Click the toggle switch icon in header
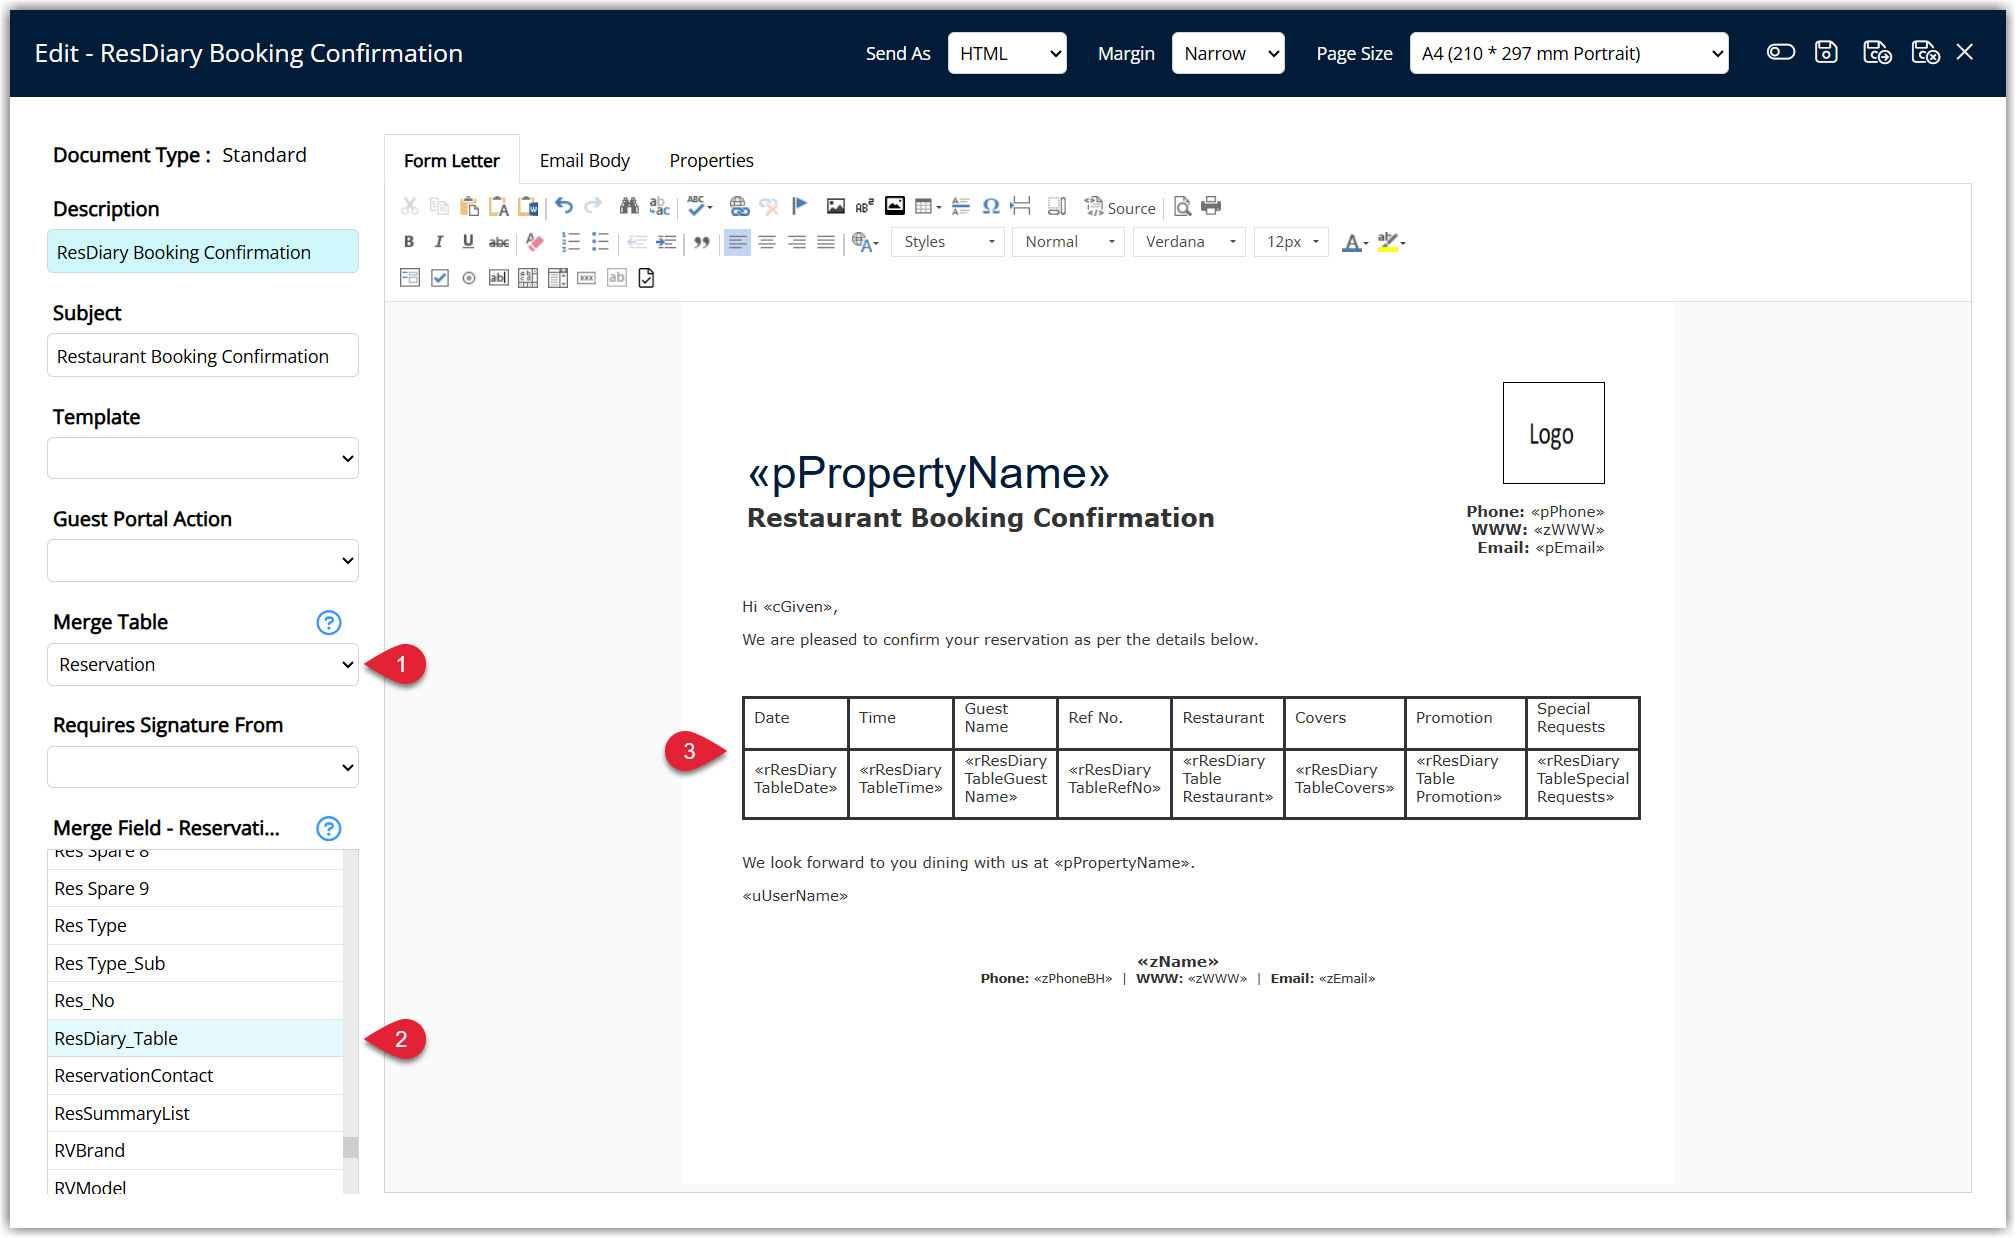Viewport: 2016px width, 1238px height. (x=1781, y=52)
